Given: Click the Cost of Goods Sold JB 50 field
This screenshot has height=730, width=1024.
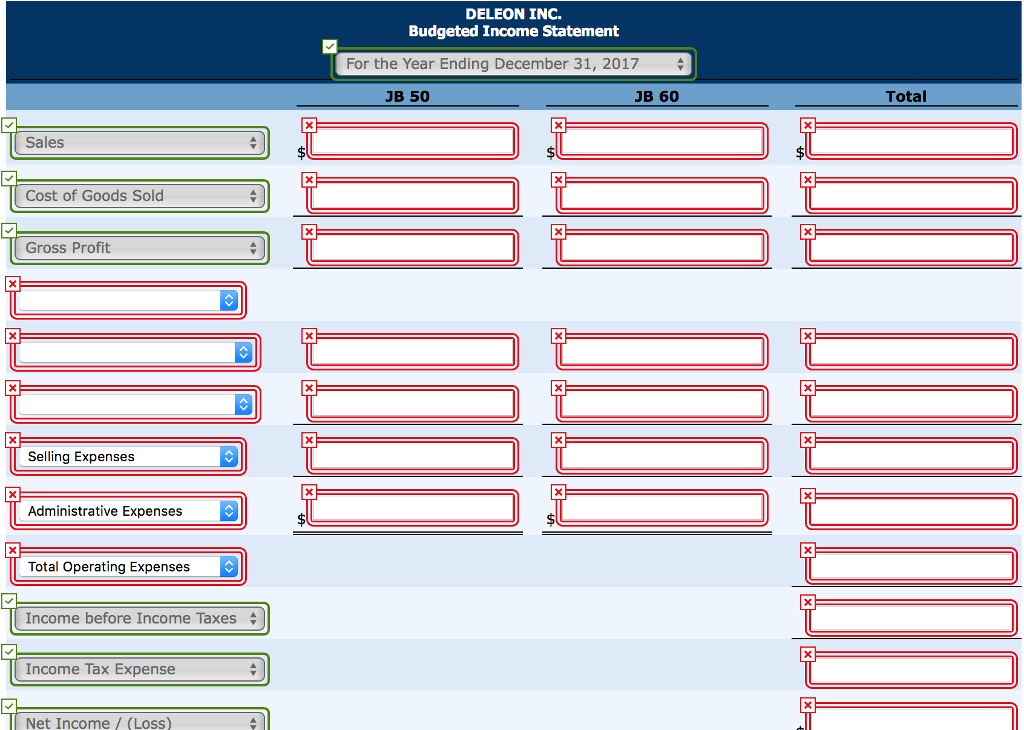Looking at the screenshot, I should (x=413, y=195).
